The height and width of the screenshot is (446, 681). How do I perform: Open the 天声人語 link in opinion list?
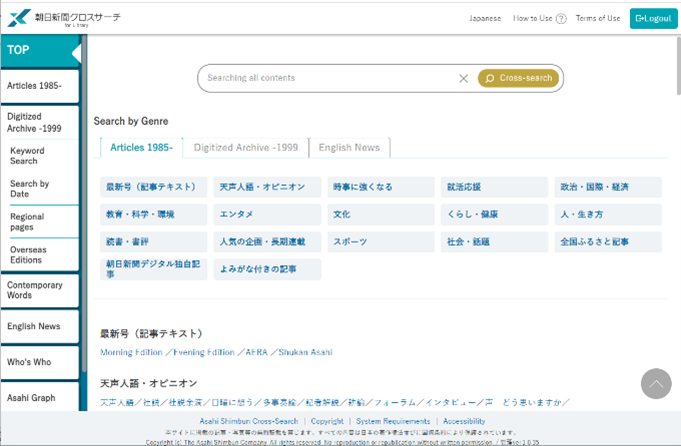(117, 403)
